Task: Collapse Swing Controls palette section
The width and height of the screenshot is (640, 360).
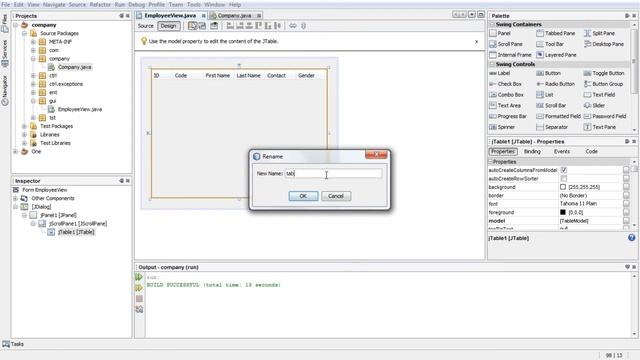Action: pyautogui.click(x=492, y=64)
